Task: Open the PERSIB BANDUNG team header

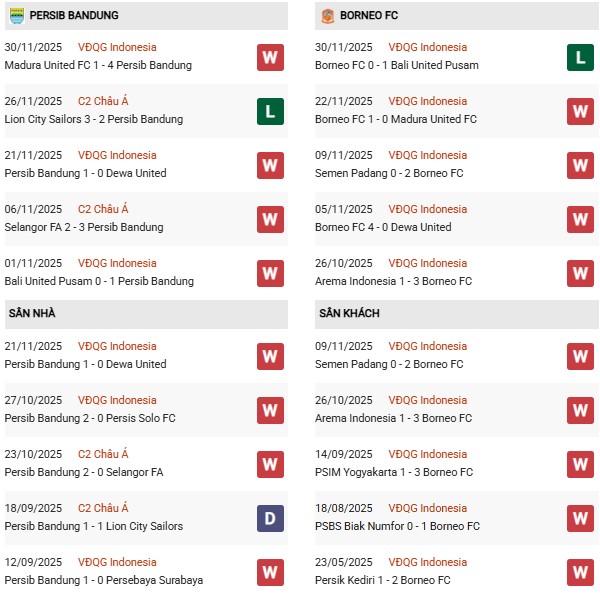Action: pyautogui.click(x=74, y=15)
